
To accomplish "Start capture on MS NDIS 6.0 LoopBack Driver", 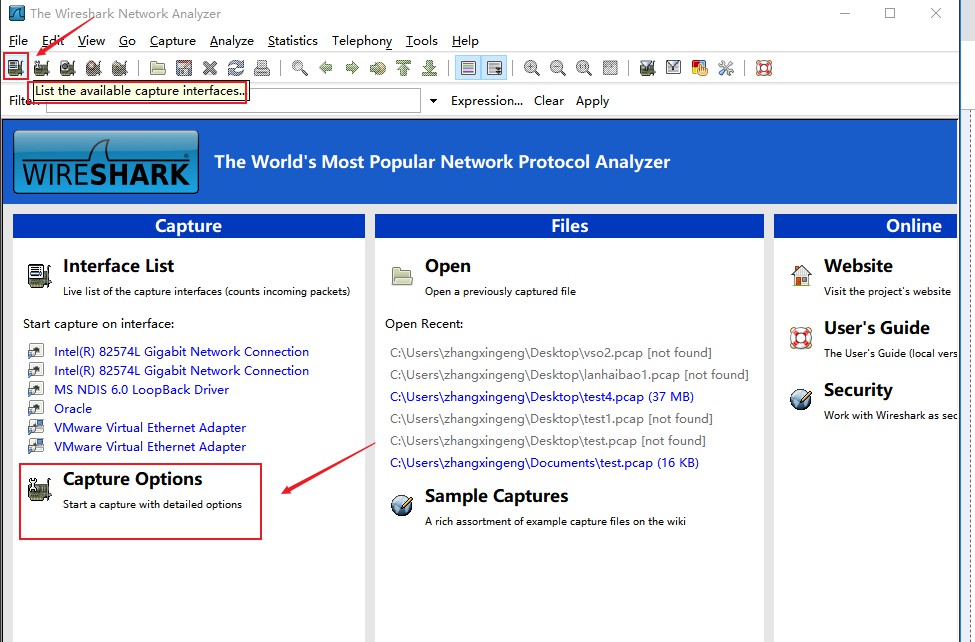I will coord(141,389).
